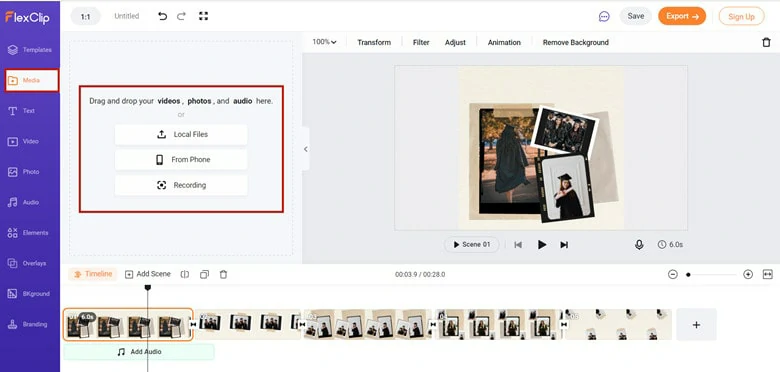This screenshot has height=372, width=780.
Task: Click the transition icon after scene 02
Action: pos(302,324)
